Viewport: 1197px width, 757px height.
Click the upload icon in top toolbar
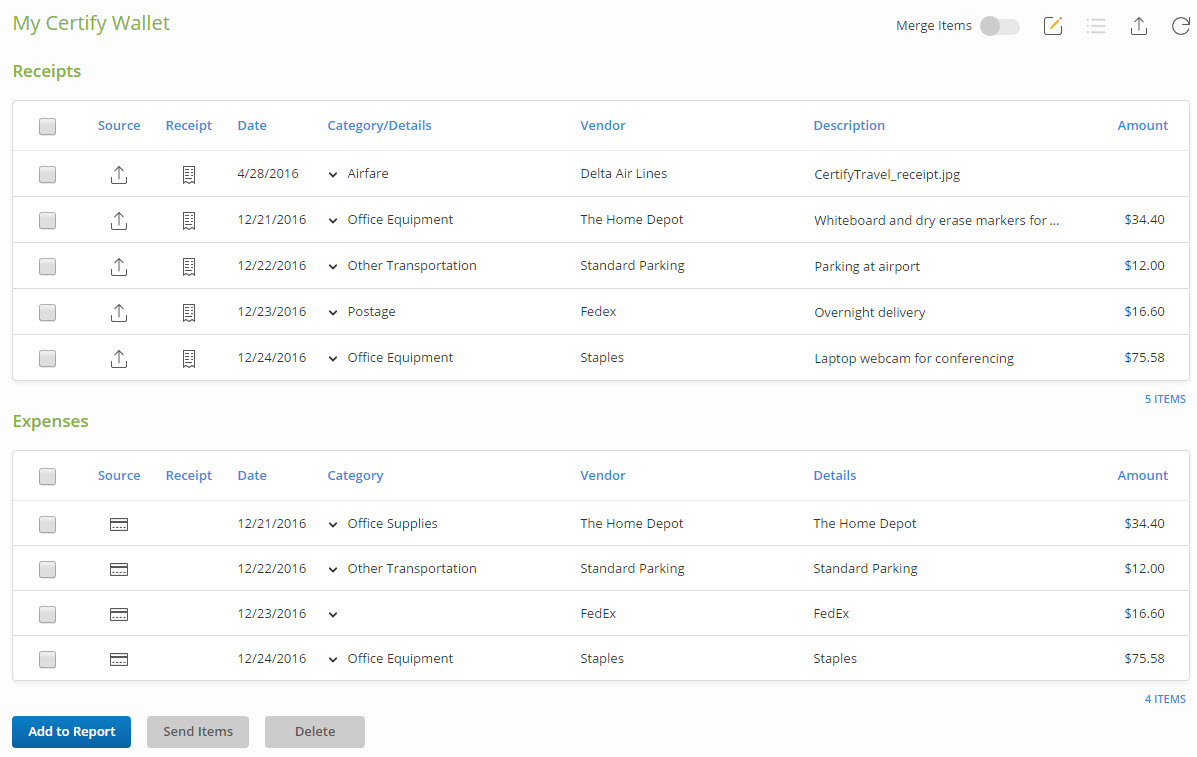1138,26
